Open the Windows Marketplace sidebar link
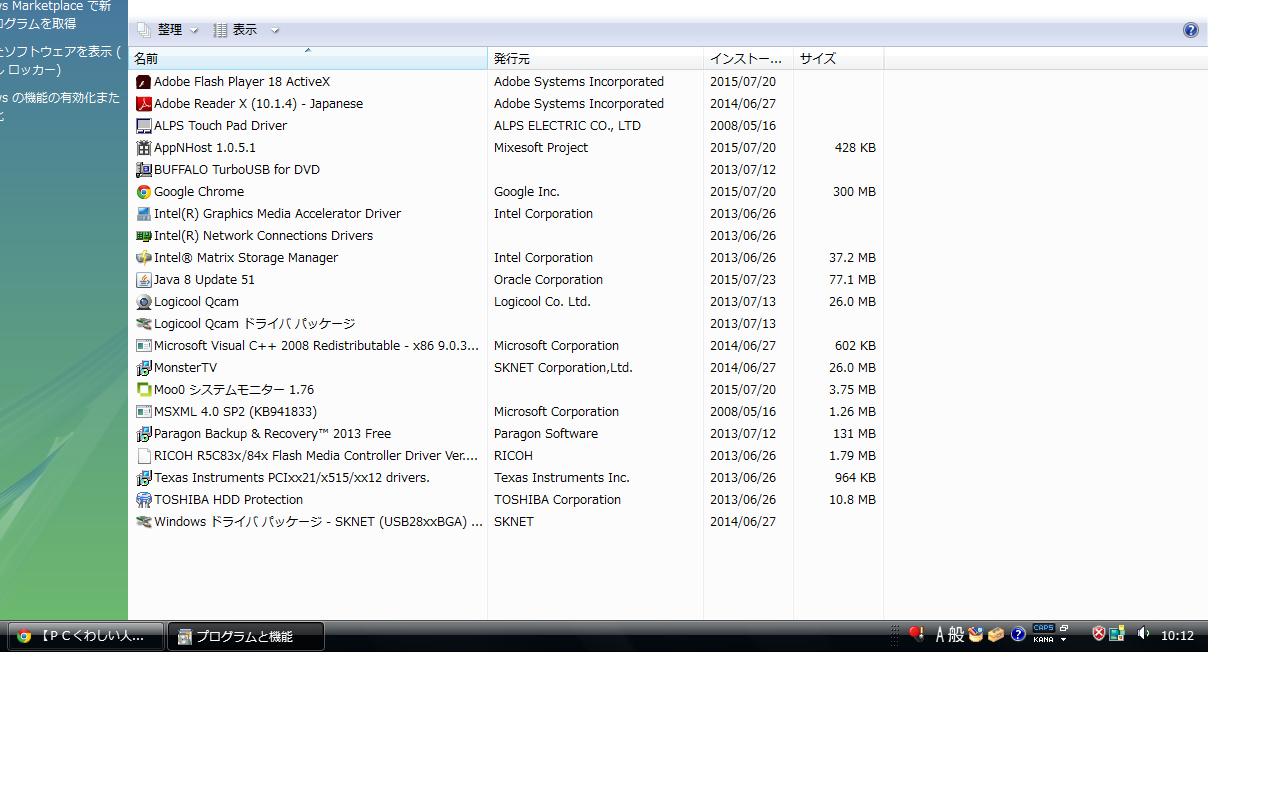 coord(55,15)
